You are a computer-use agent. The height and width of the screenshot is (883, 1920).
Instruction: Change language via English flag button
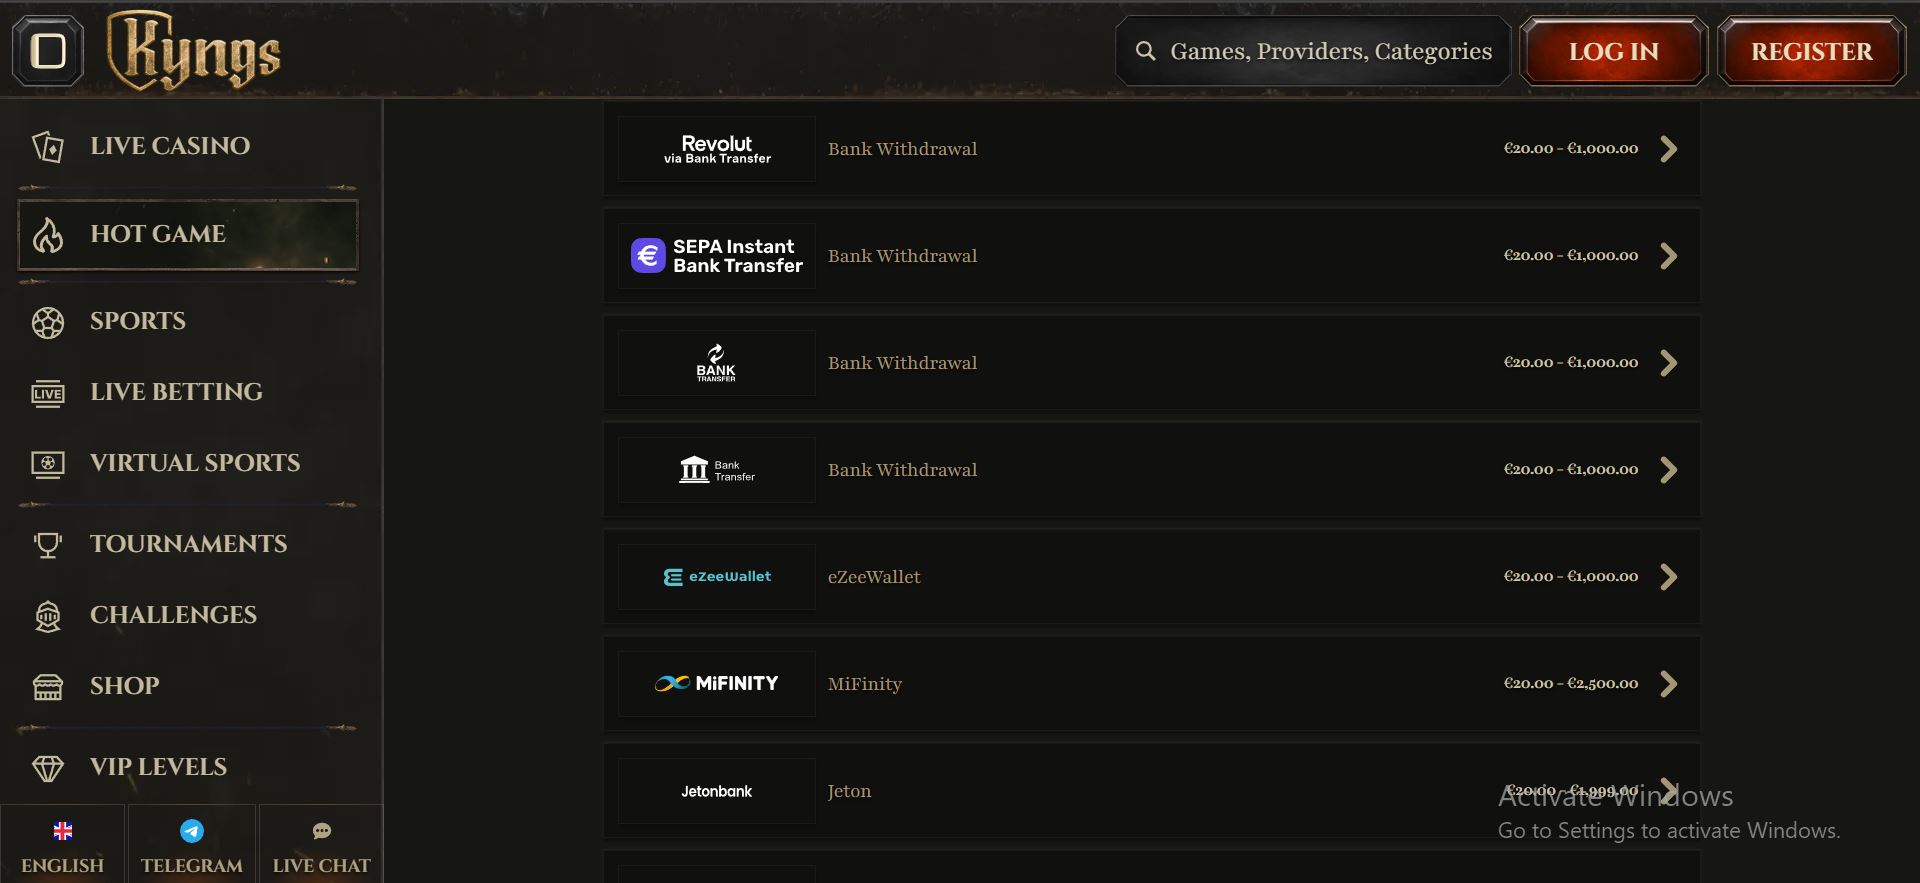(62, 845)
